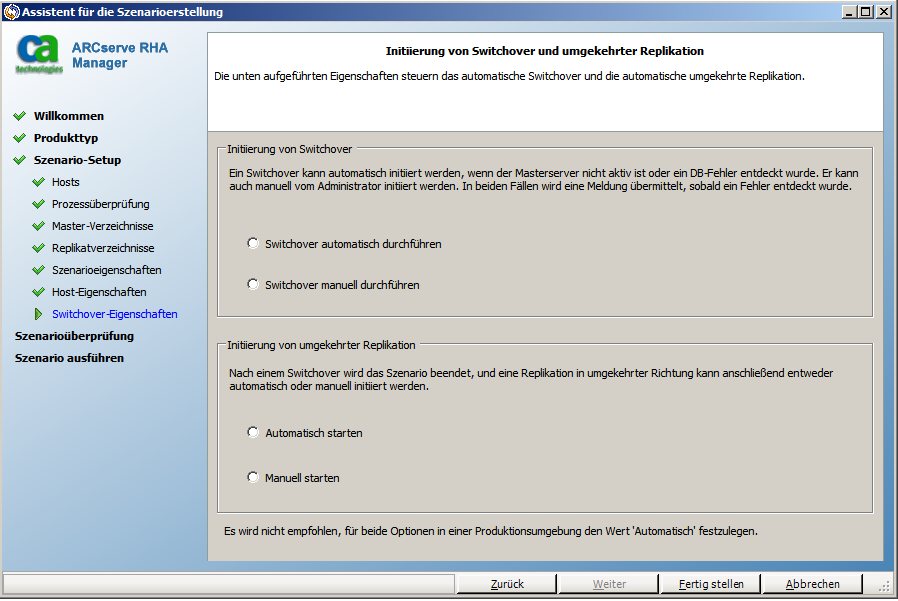898x601 pixels.
Task: Click the green checkmark beside Replikatverzeichnisse
Action: click(x=38, y=248)
